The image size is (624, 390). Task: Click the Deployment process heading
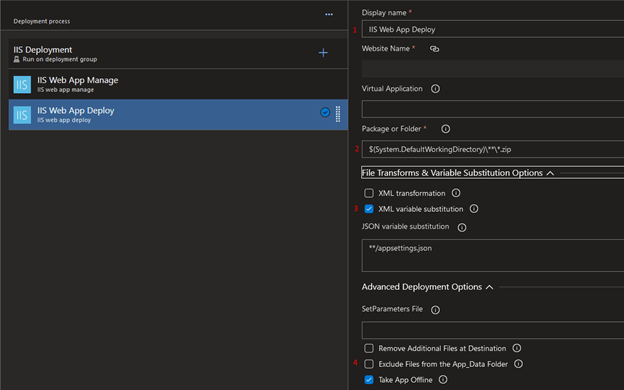point(42,21)
